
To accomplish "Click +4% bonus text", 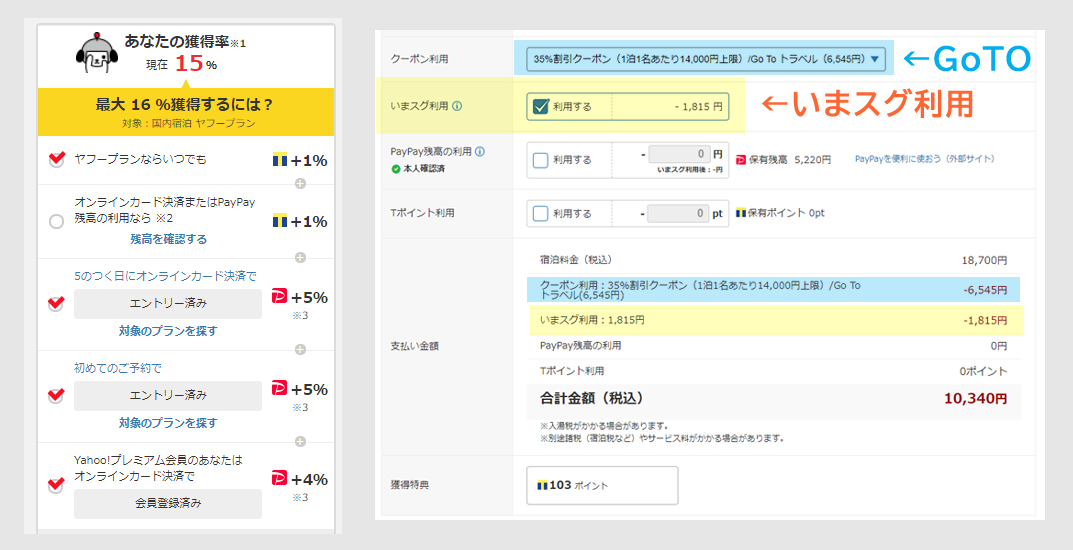I will point(309,479).
